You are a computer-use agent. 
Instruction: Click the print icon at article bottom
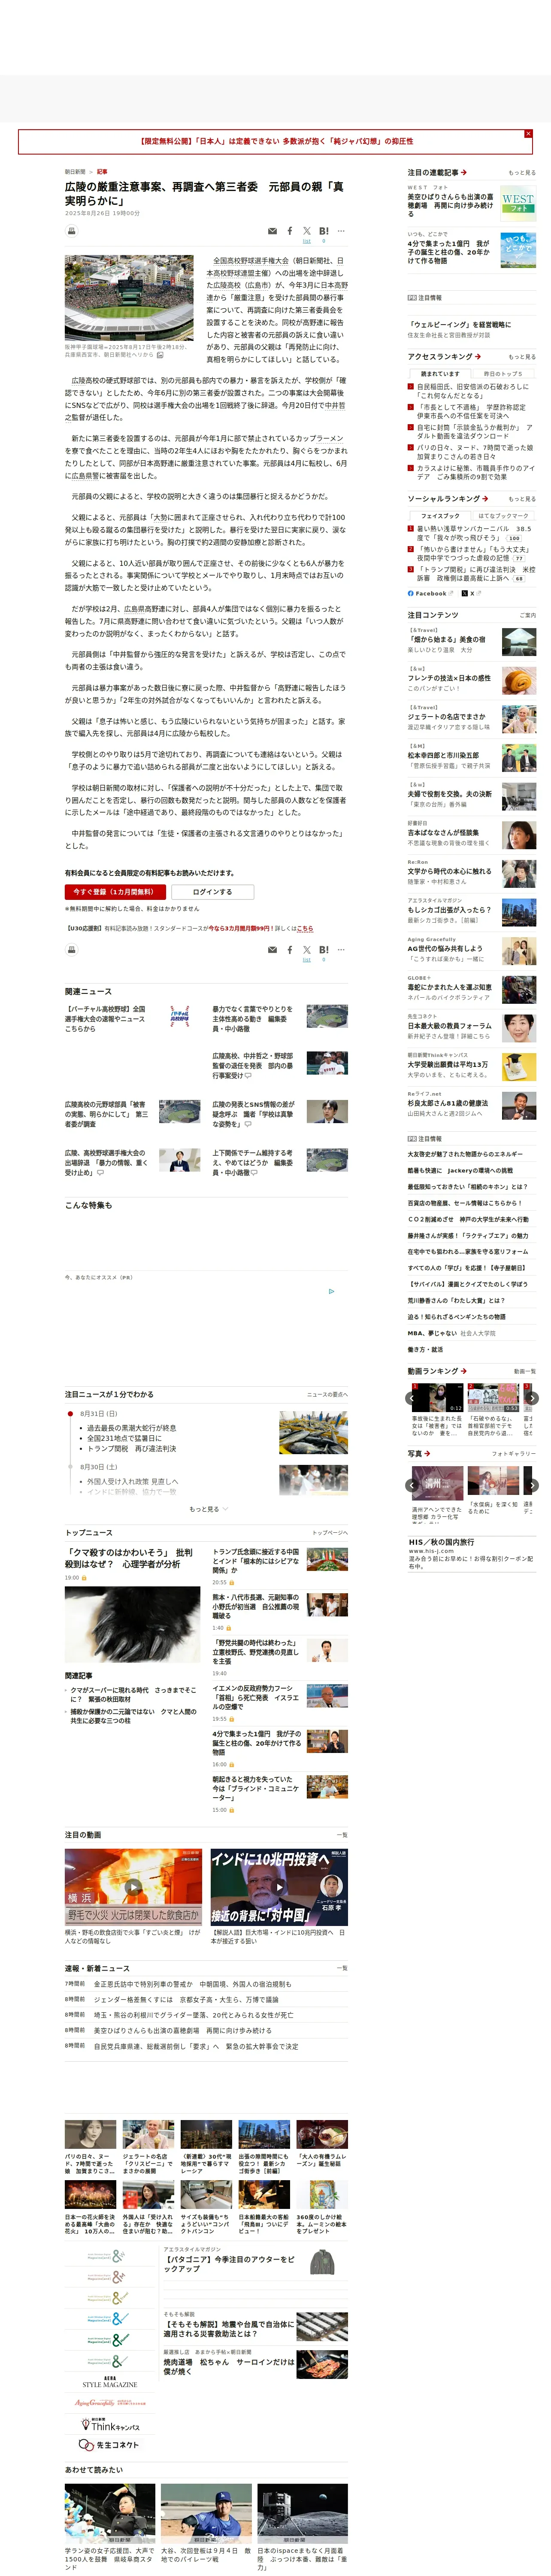pyautogui.click(x=71, y=950)
